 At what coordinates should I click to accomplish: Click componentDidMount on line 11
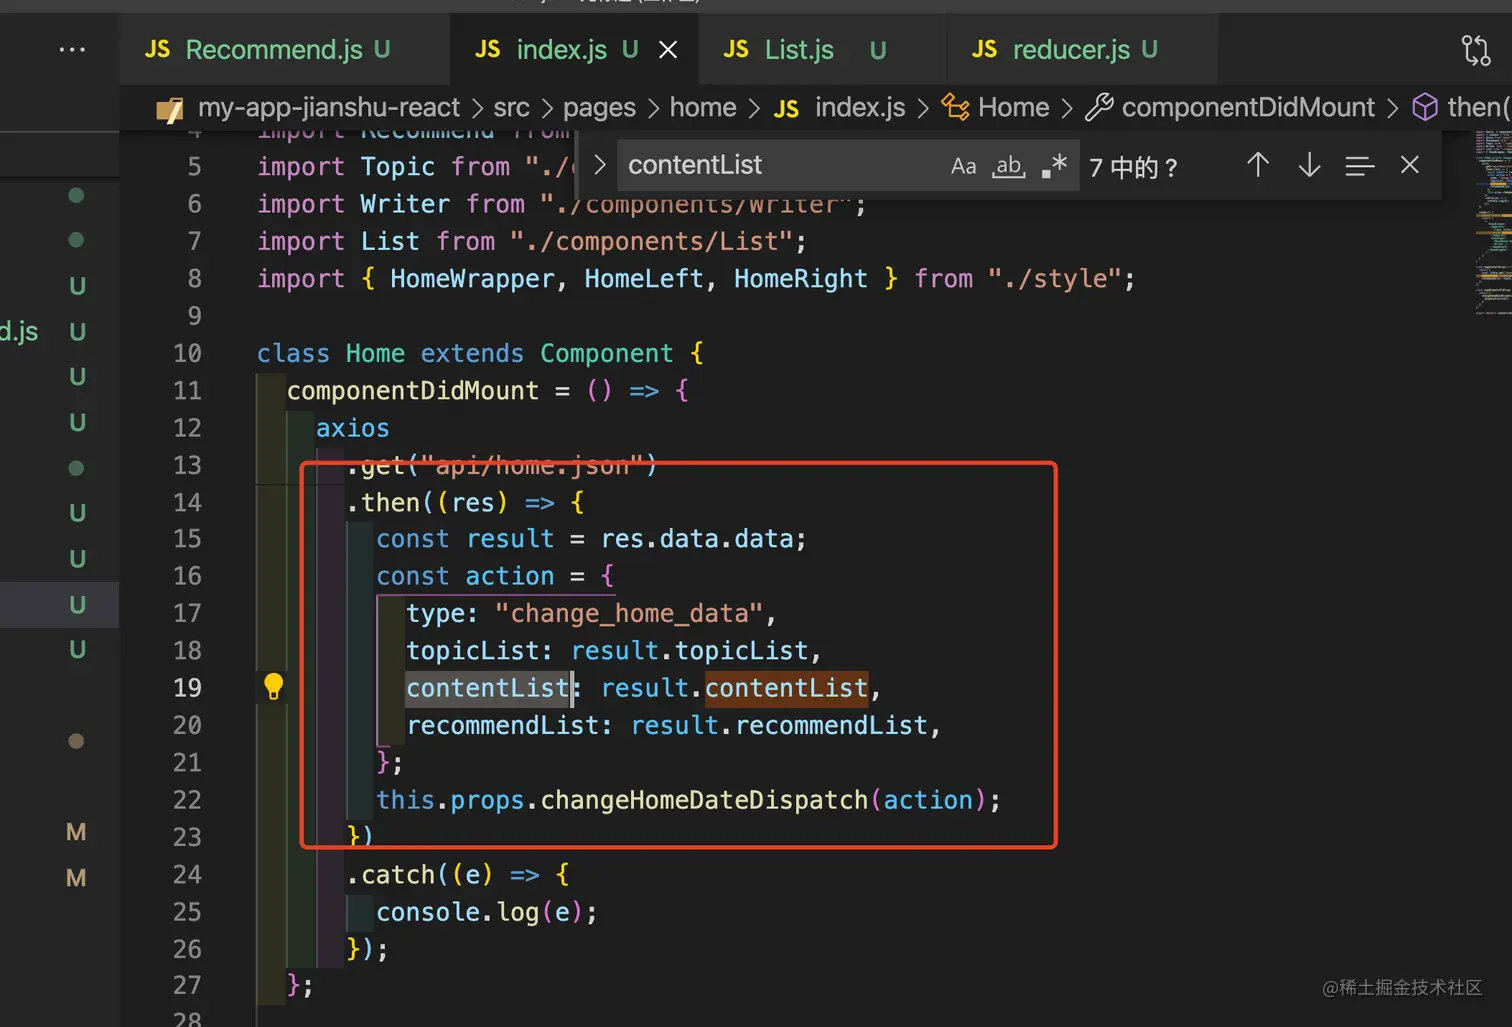pos(412,391)
